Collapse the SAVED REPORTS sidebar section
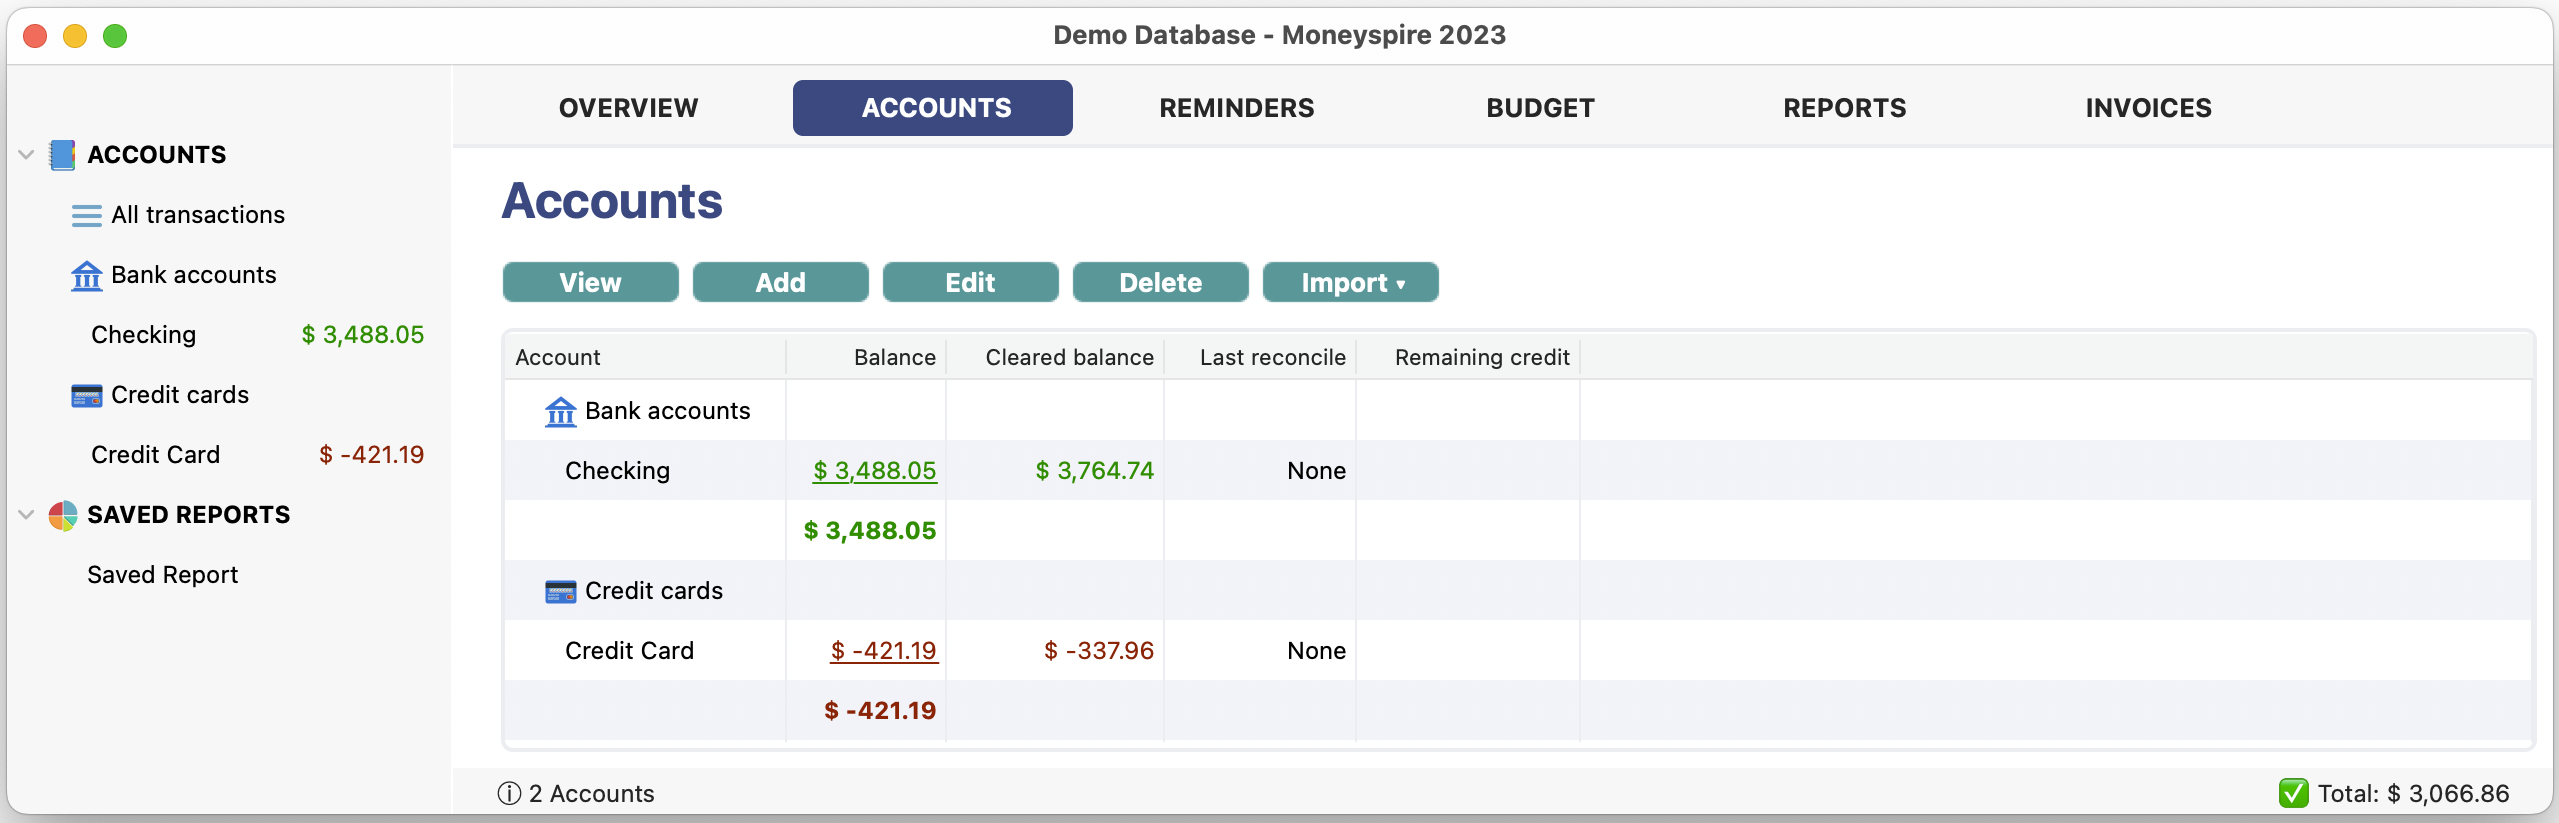Screen dimensions: 2559x823 click(x=27, y=515)
